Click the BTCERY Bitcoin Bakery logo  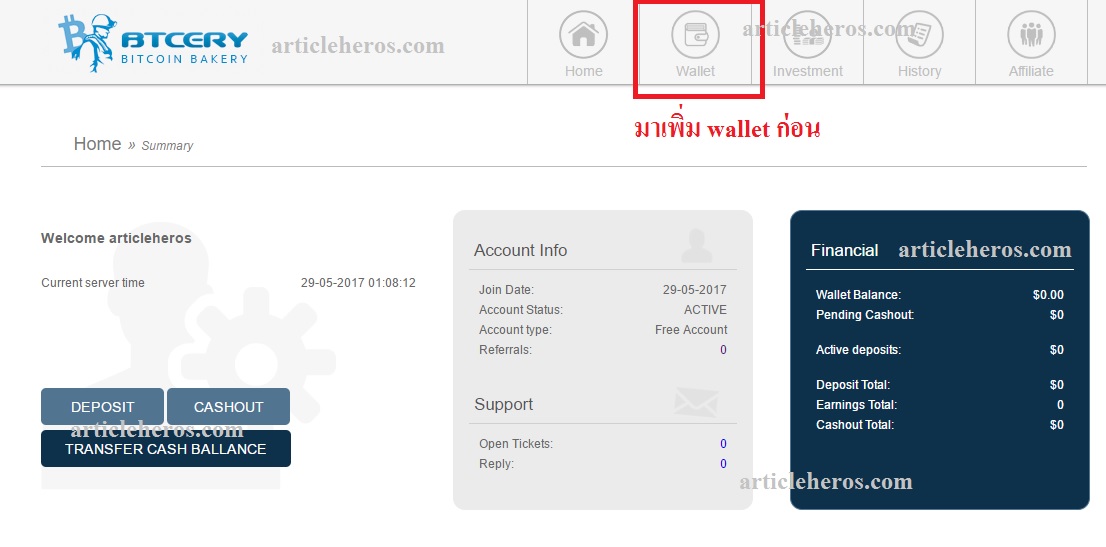coord(153,43)
